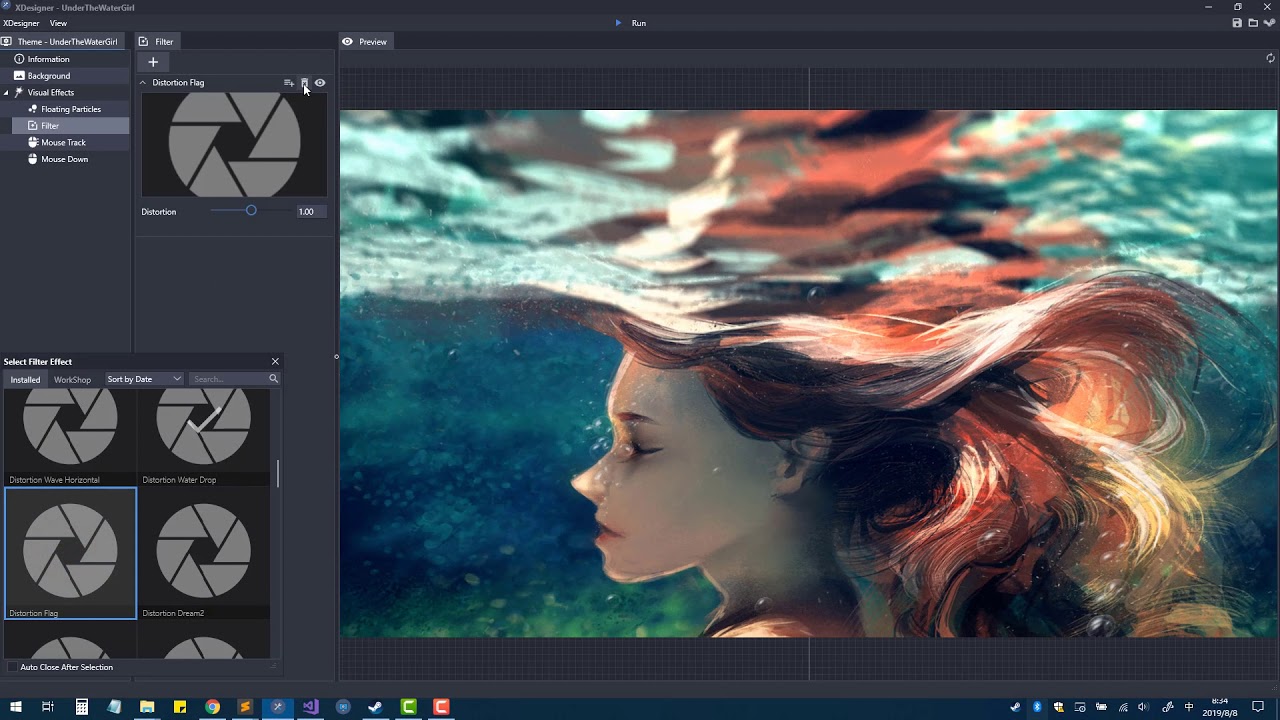Open Google Chrome from the taskbar
The width and height of the screenshot is (1280, 720).
click(212, 707)
